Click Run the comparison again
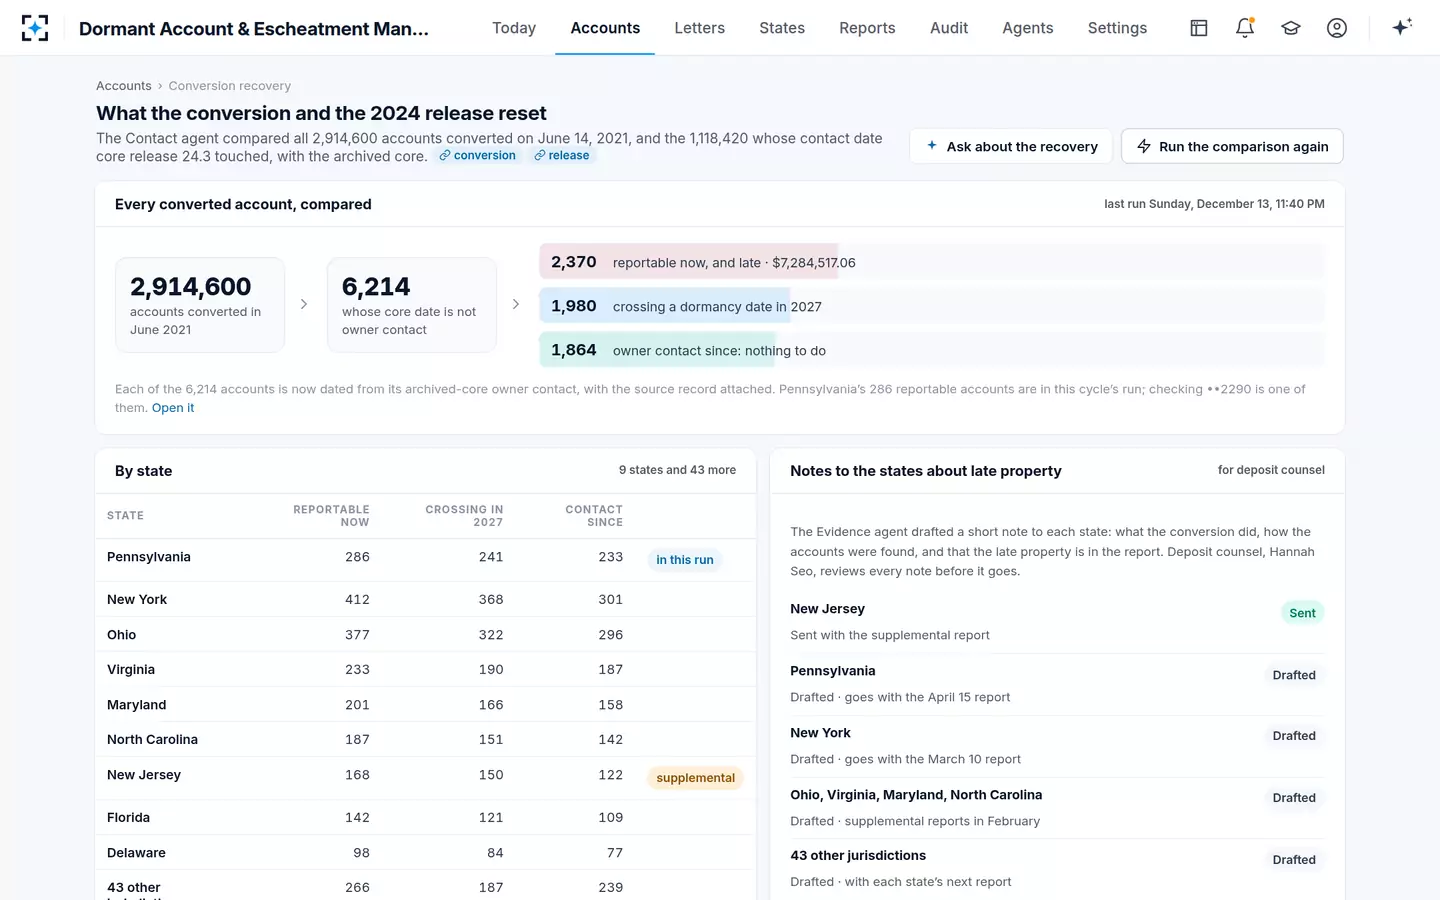The image size is (1440, 900). (x=1232, y=146)
